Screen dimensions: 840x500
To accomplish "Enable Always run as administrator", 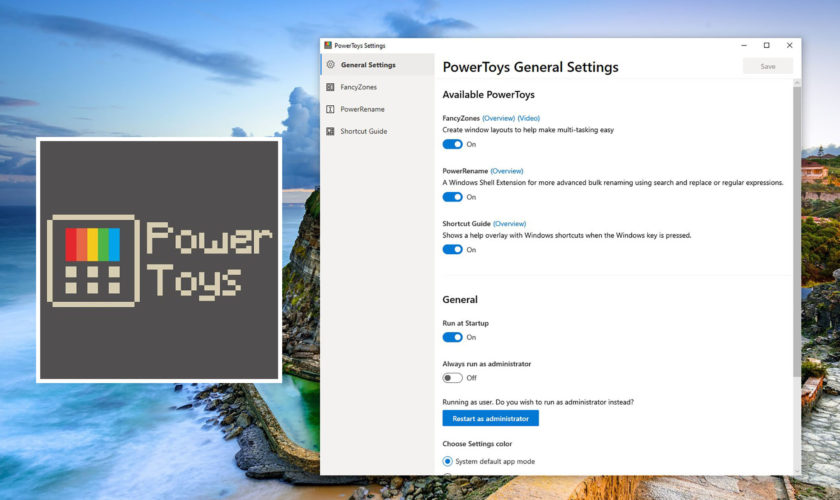I will click(x=453, y=378).
